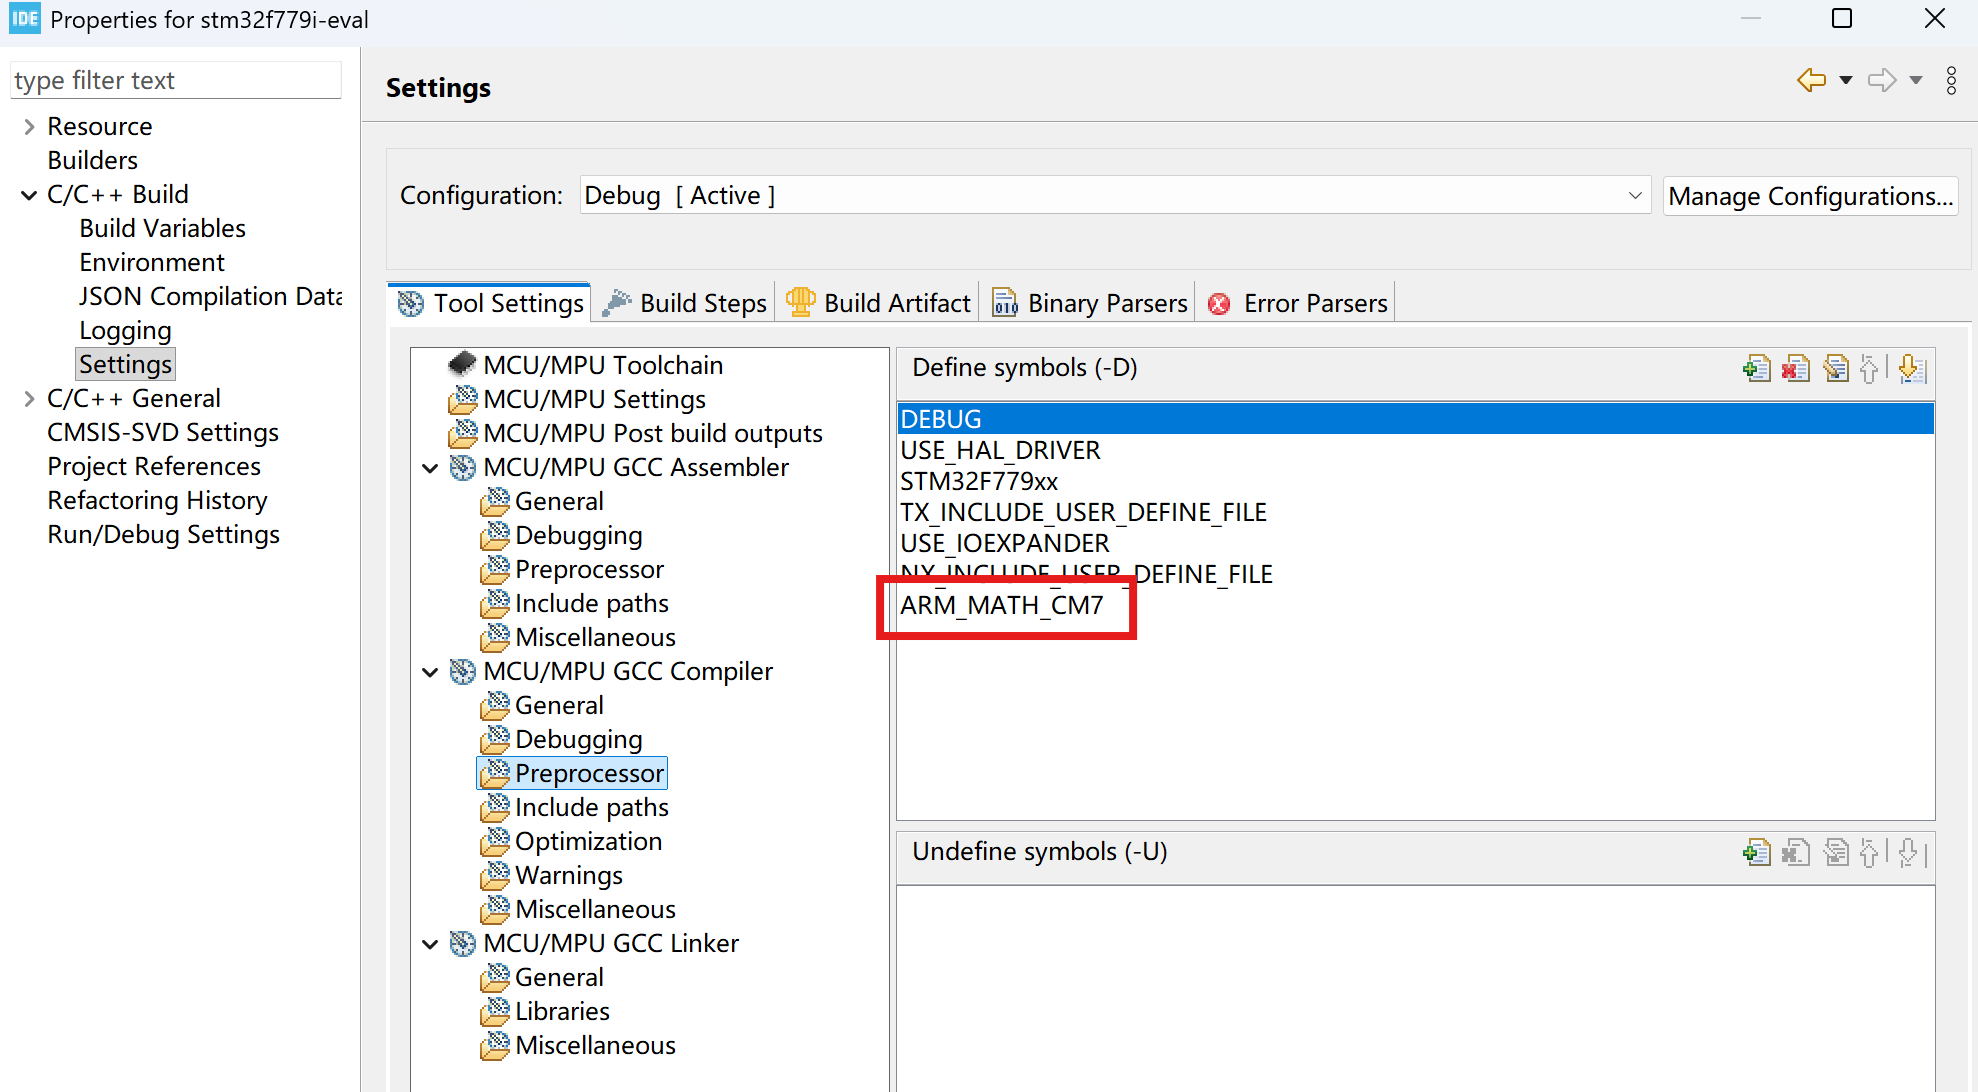
Task: Click the Back navigation arrow icon
Action: [x=1811, y=80]
